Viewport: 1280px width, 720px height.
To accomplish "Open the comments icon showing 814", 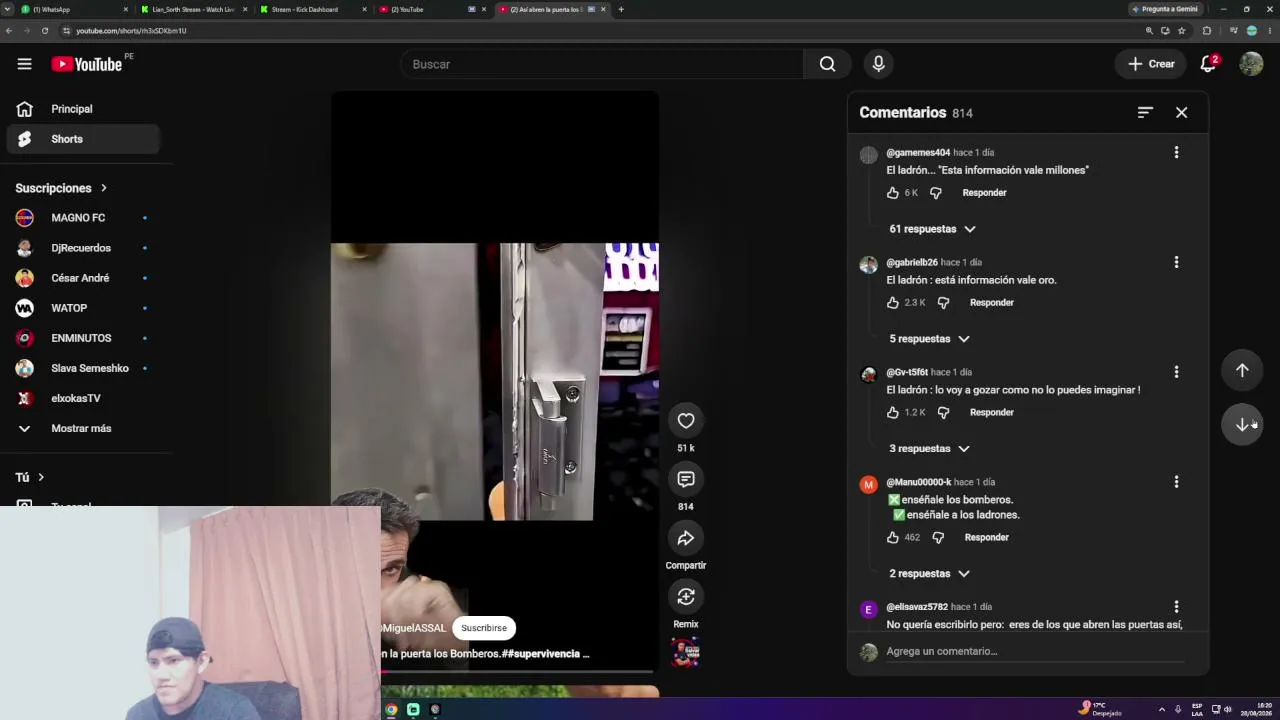I will point(686,480).
